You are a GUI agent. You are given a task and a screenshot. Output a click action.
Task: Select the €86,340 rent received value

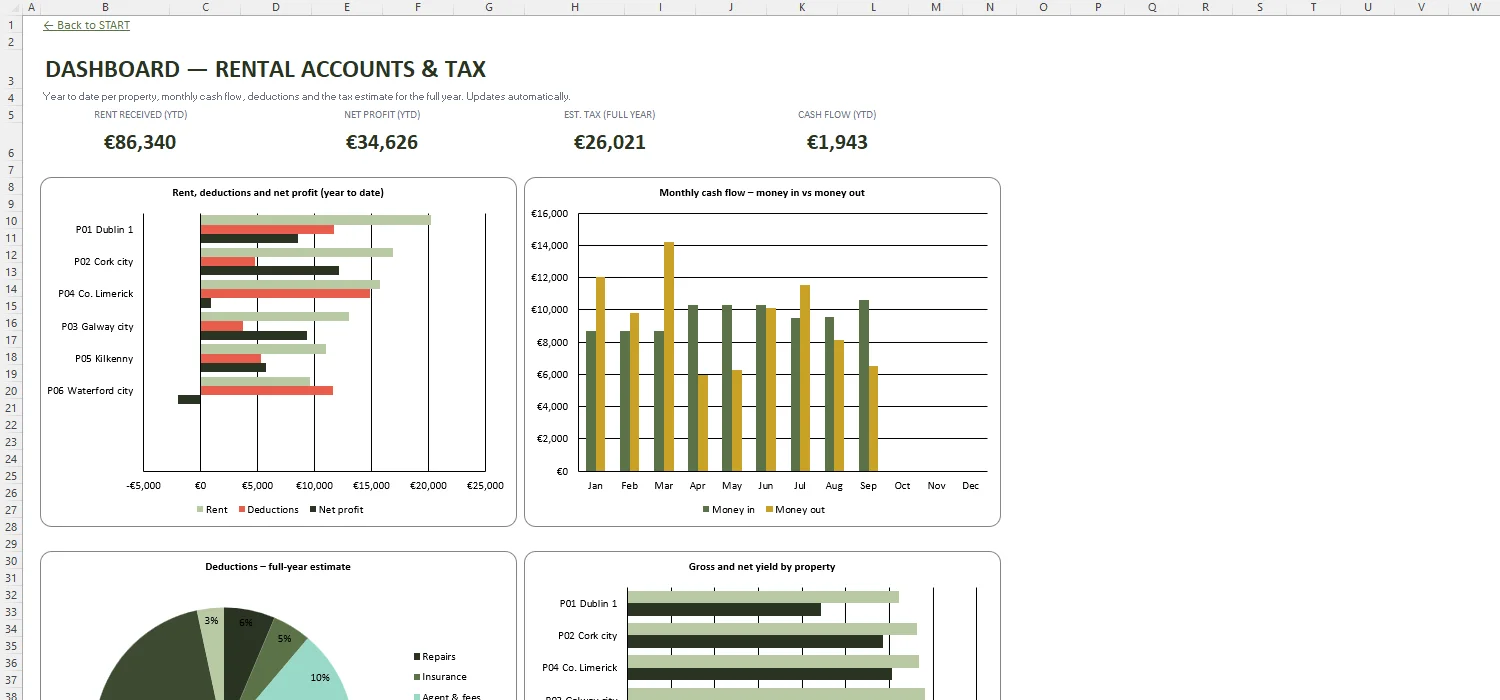click(x=140, y=142)
